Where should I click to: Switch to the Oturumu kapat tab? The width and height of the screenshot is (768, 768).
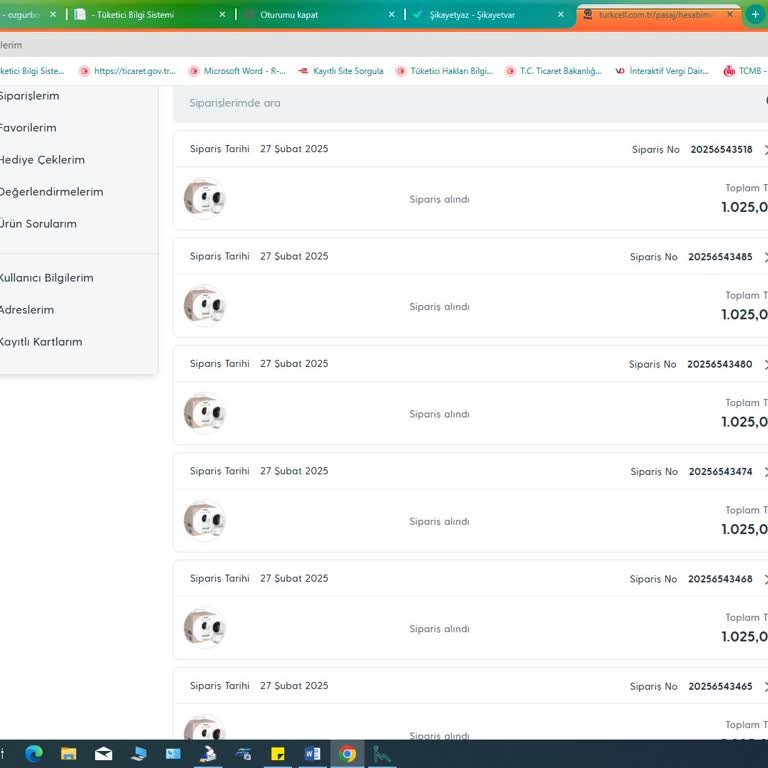[318, 15]
